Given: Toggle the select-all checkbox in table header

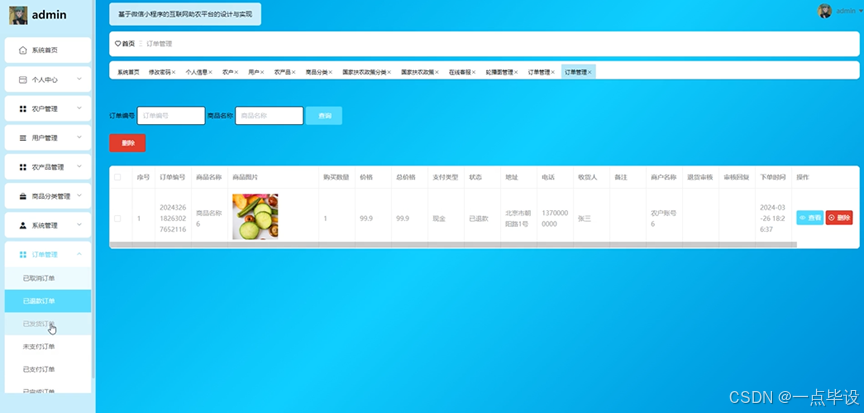Looking at the screenshot, I should [x=117, y=177].
